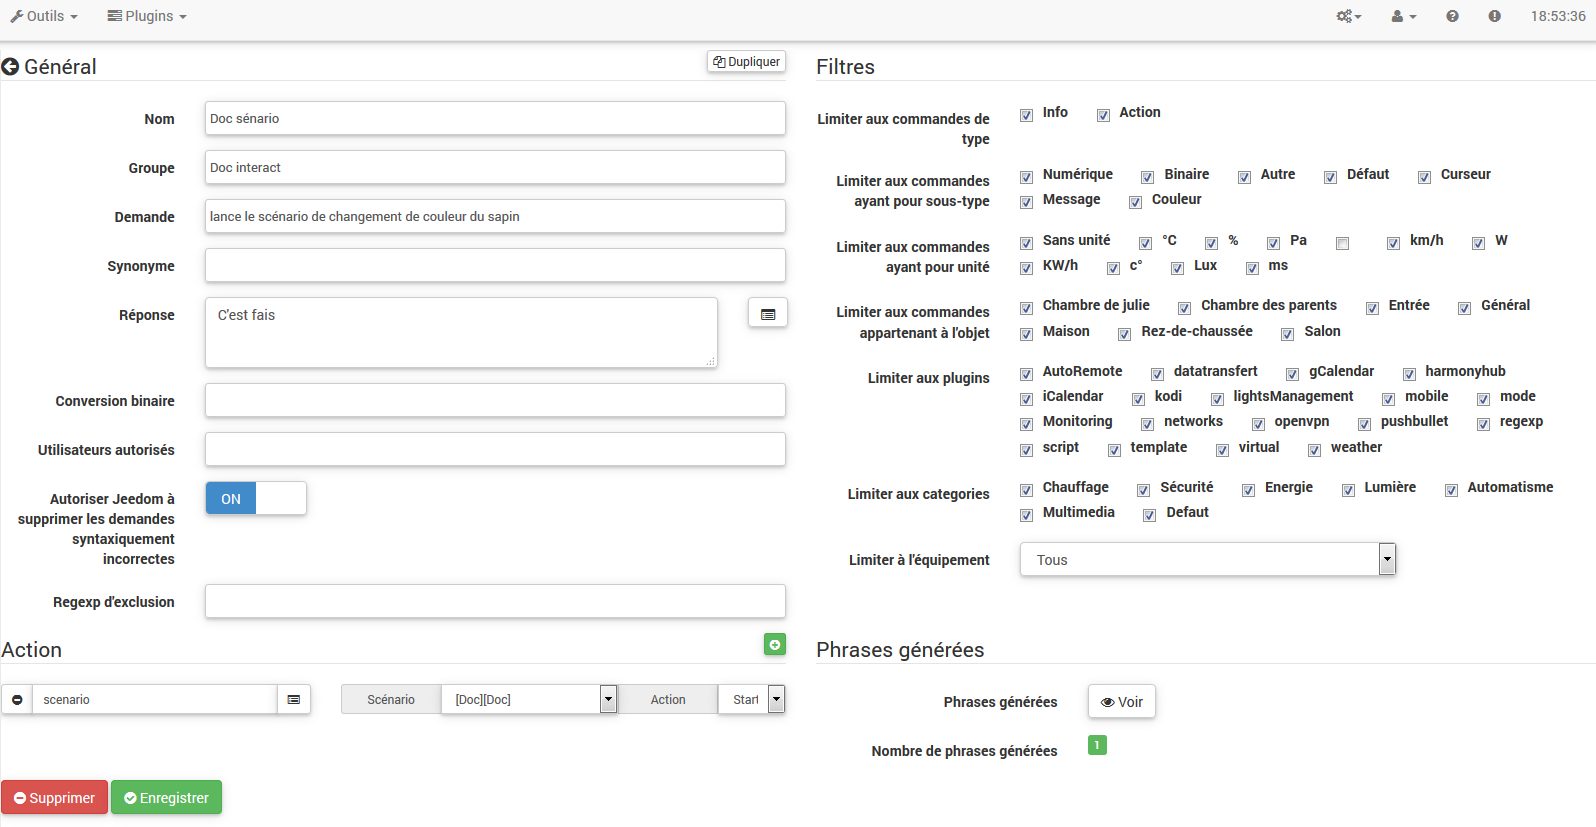Screen dimensions: 1596x827
Task: Click the Enregistrer button
Action: pyautogui.click(x=166, y=798)
